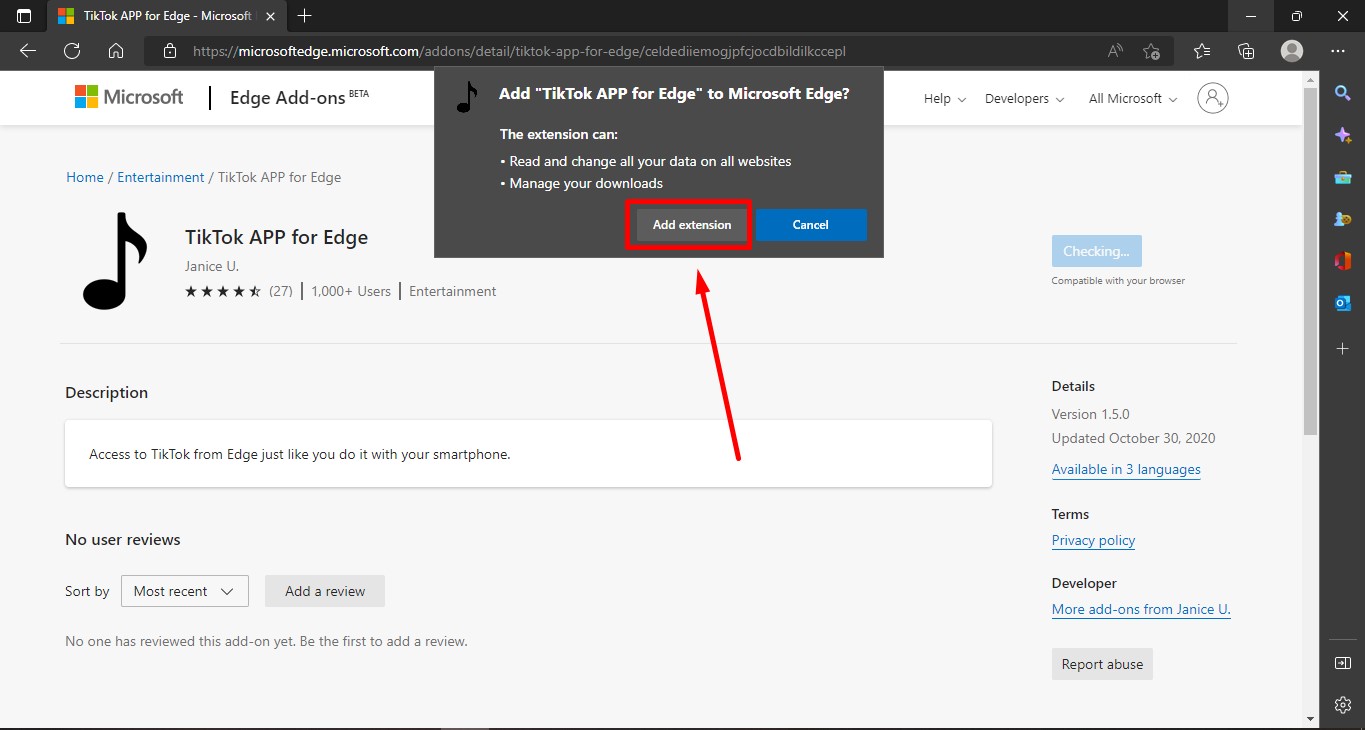Click the Microsoft logo

tap(129, 97)
